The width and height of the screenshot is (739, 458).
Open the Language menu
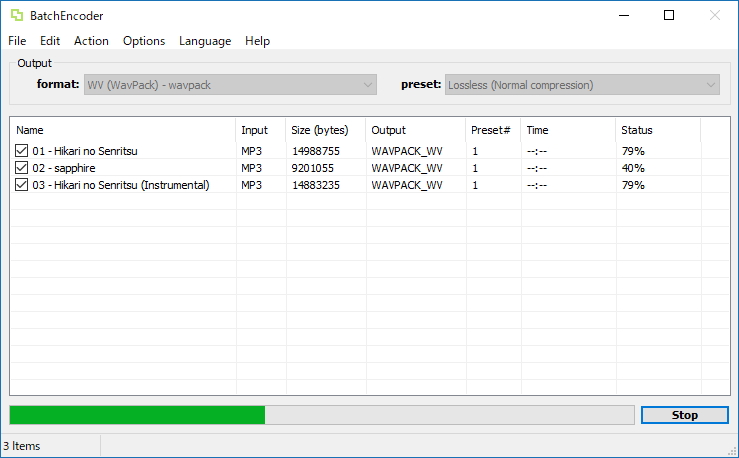(x=205, y=41)
